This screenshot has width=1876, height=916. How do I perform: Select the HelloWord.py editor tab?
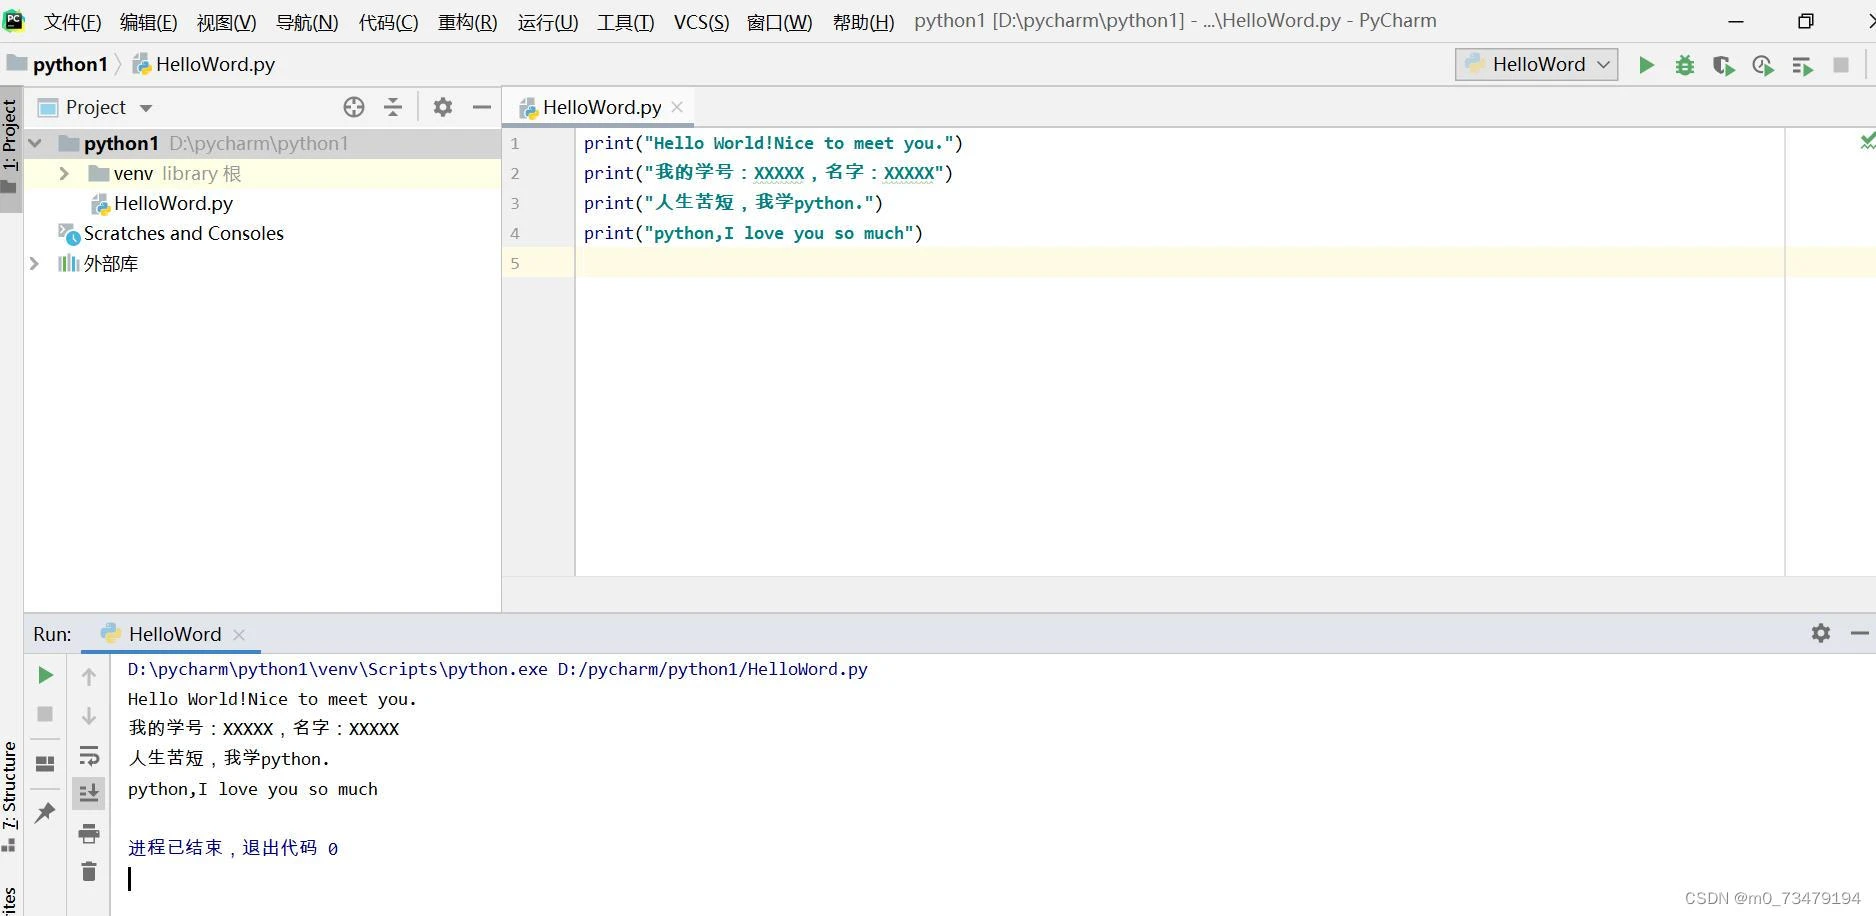pos(599,107)
